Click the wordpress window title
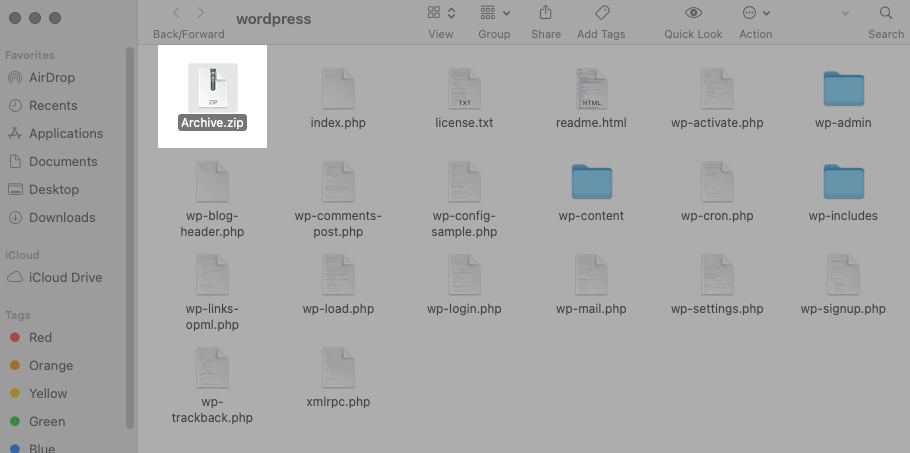 273,19
